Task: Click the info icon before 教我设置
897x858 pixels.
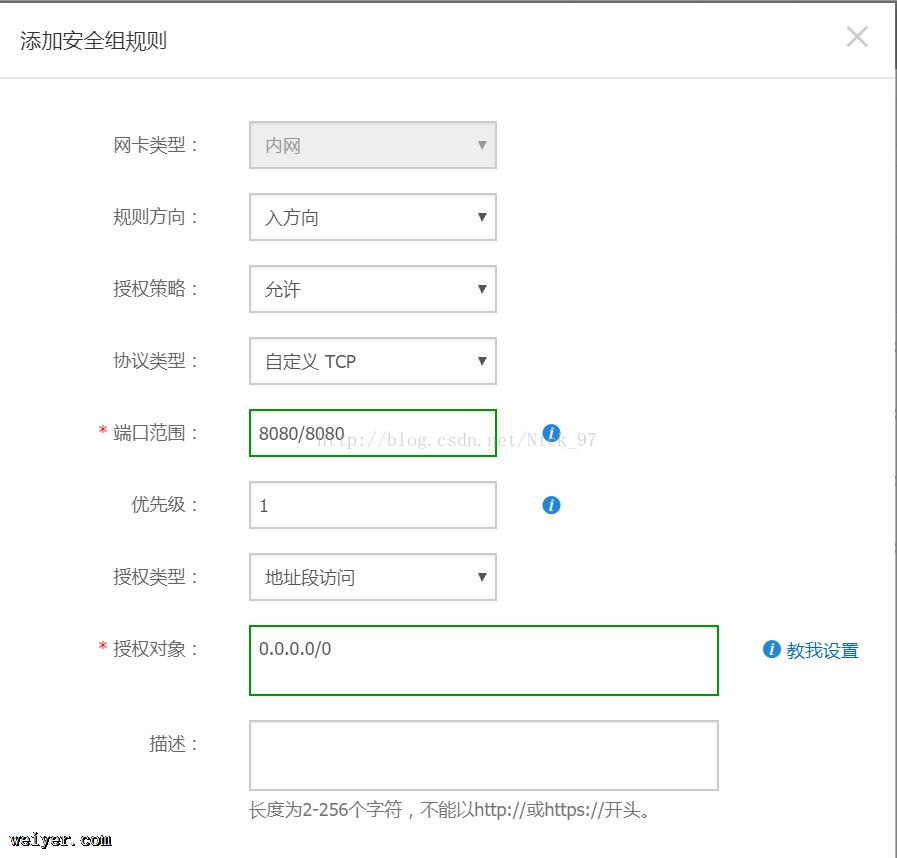Action: click(x=771, y=649)
